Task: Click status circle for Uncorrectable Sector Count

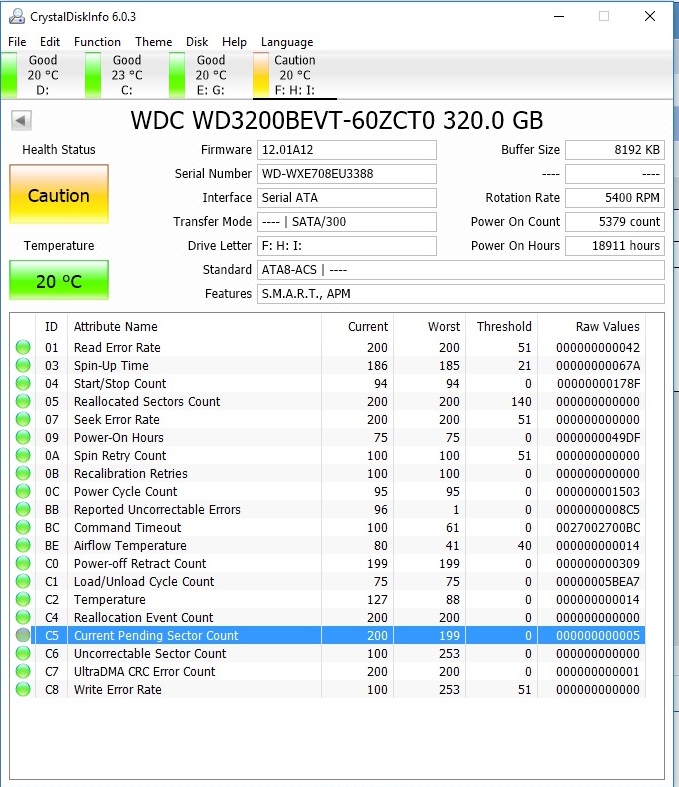Action: coord(23,653)
